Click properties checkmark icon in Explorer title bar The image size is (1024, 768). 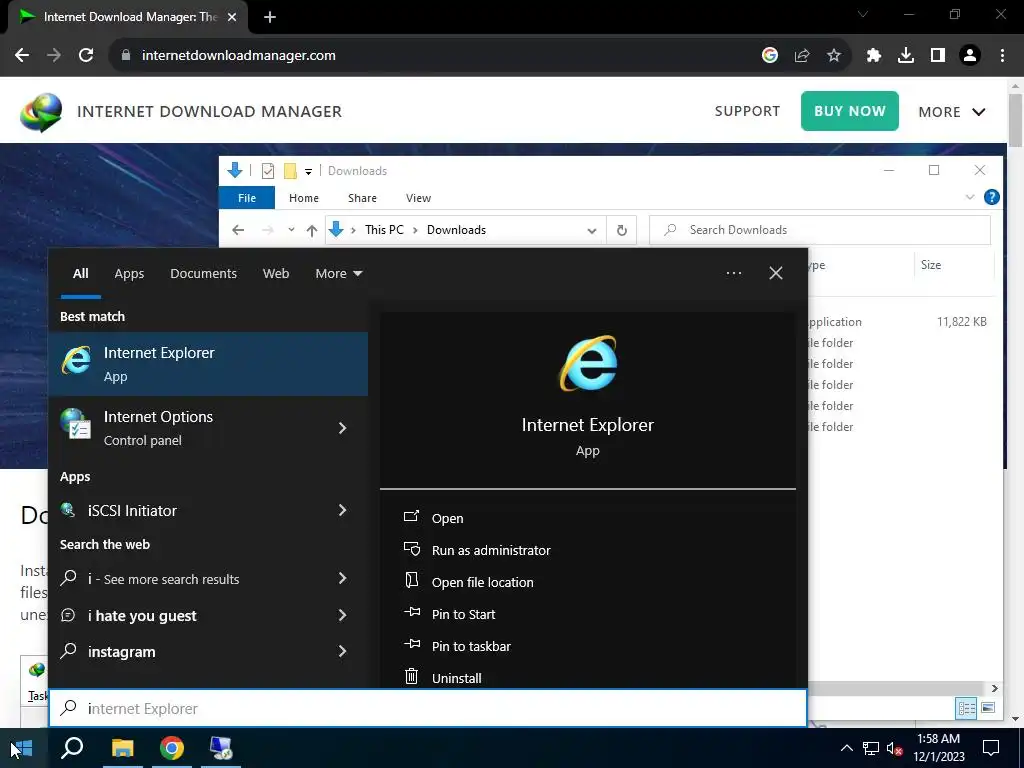click(x=268, y=171)
